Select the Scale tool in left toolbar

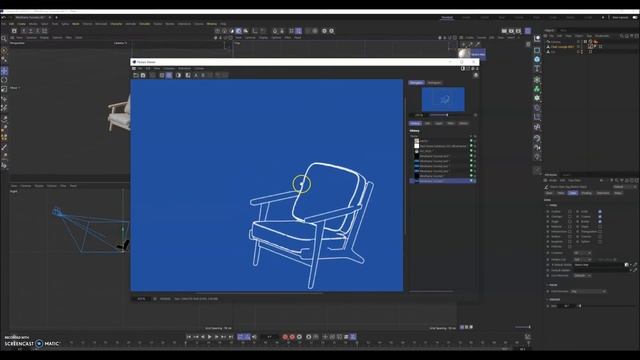point(4,89)
